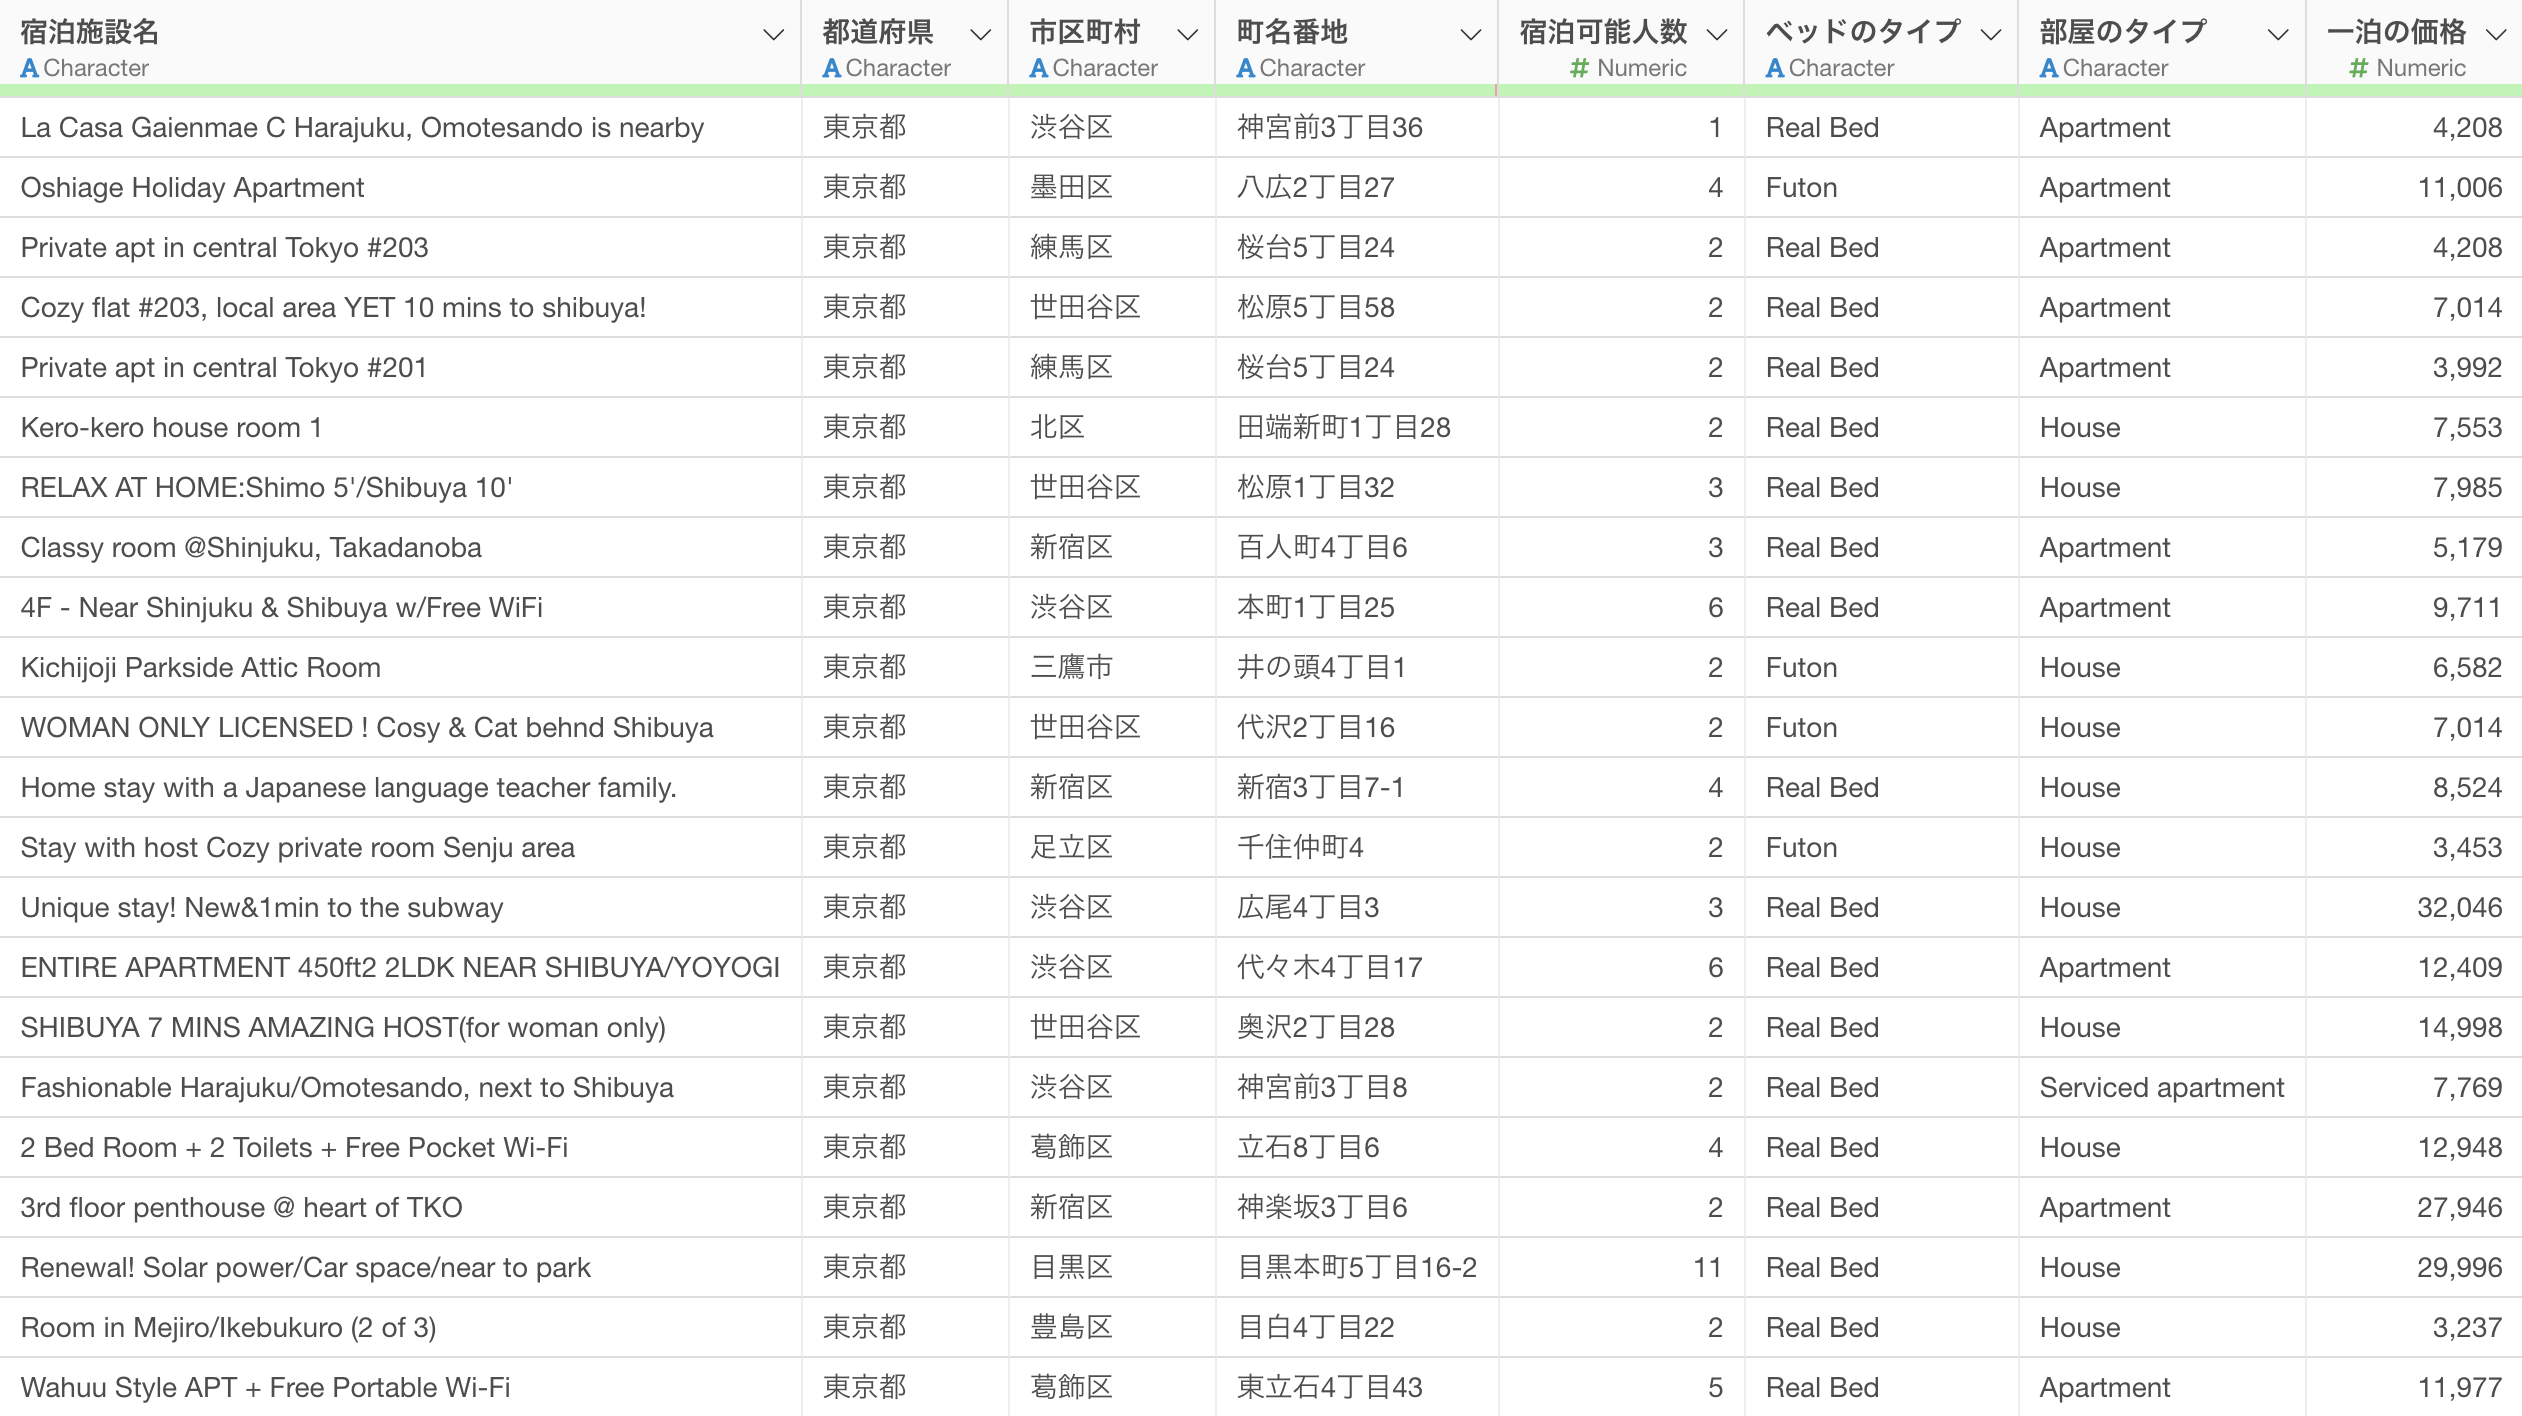Screen dimensions: 2522x1416
Task: Click cell 'Unique stay! New&1min to the subway'
Action: tap(400, 907)
